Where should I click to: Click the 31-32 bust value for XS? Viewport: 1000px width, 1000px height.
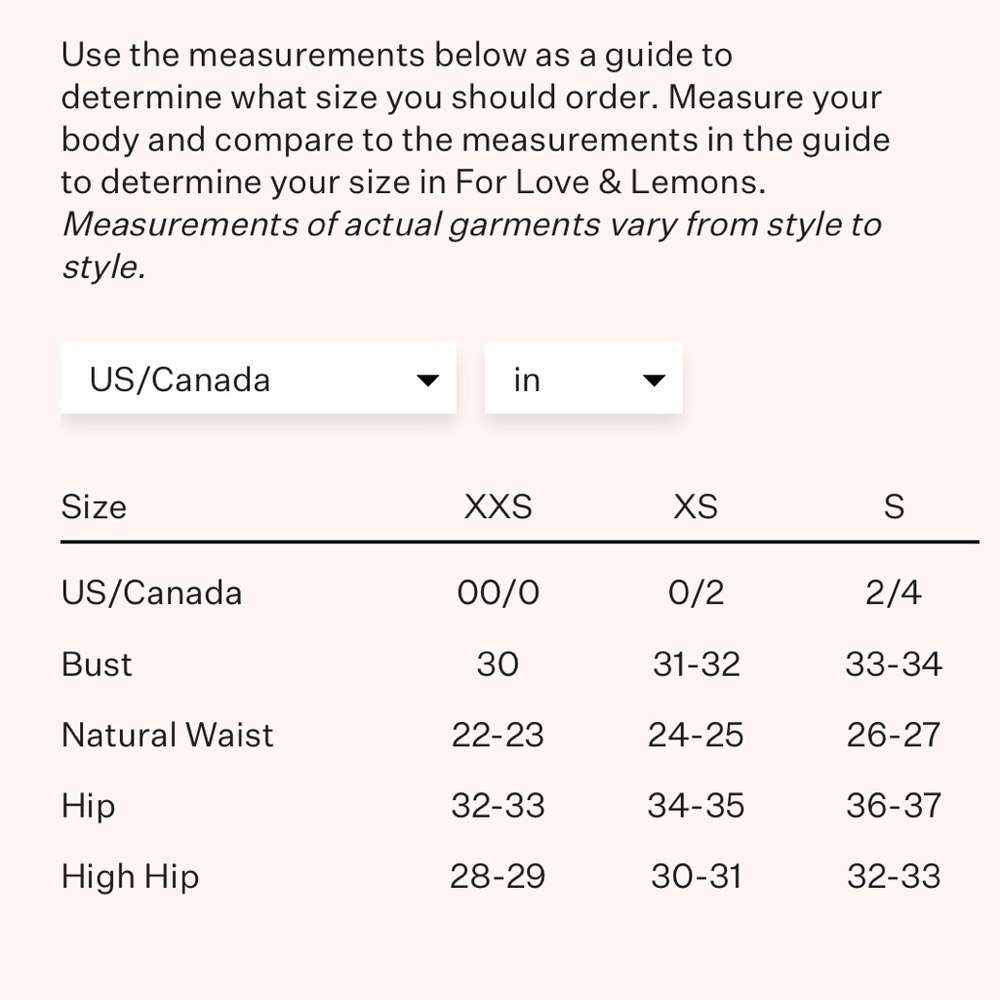click(x=696, y=664)
